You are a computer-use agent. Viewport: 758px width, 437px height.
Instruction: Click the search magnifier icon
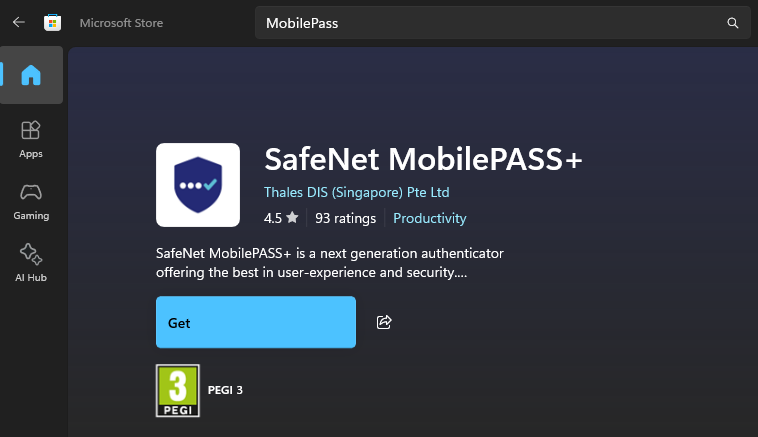coord(732,22)
